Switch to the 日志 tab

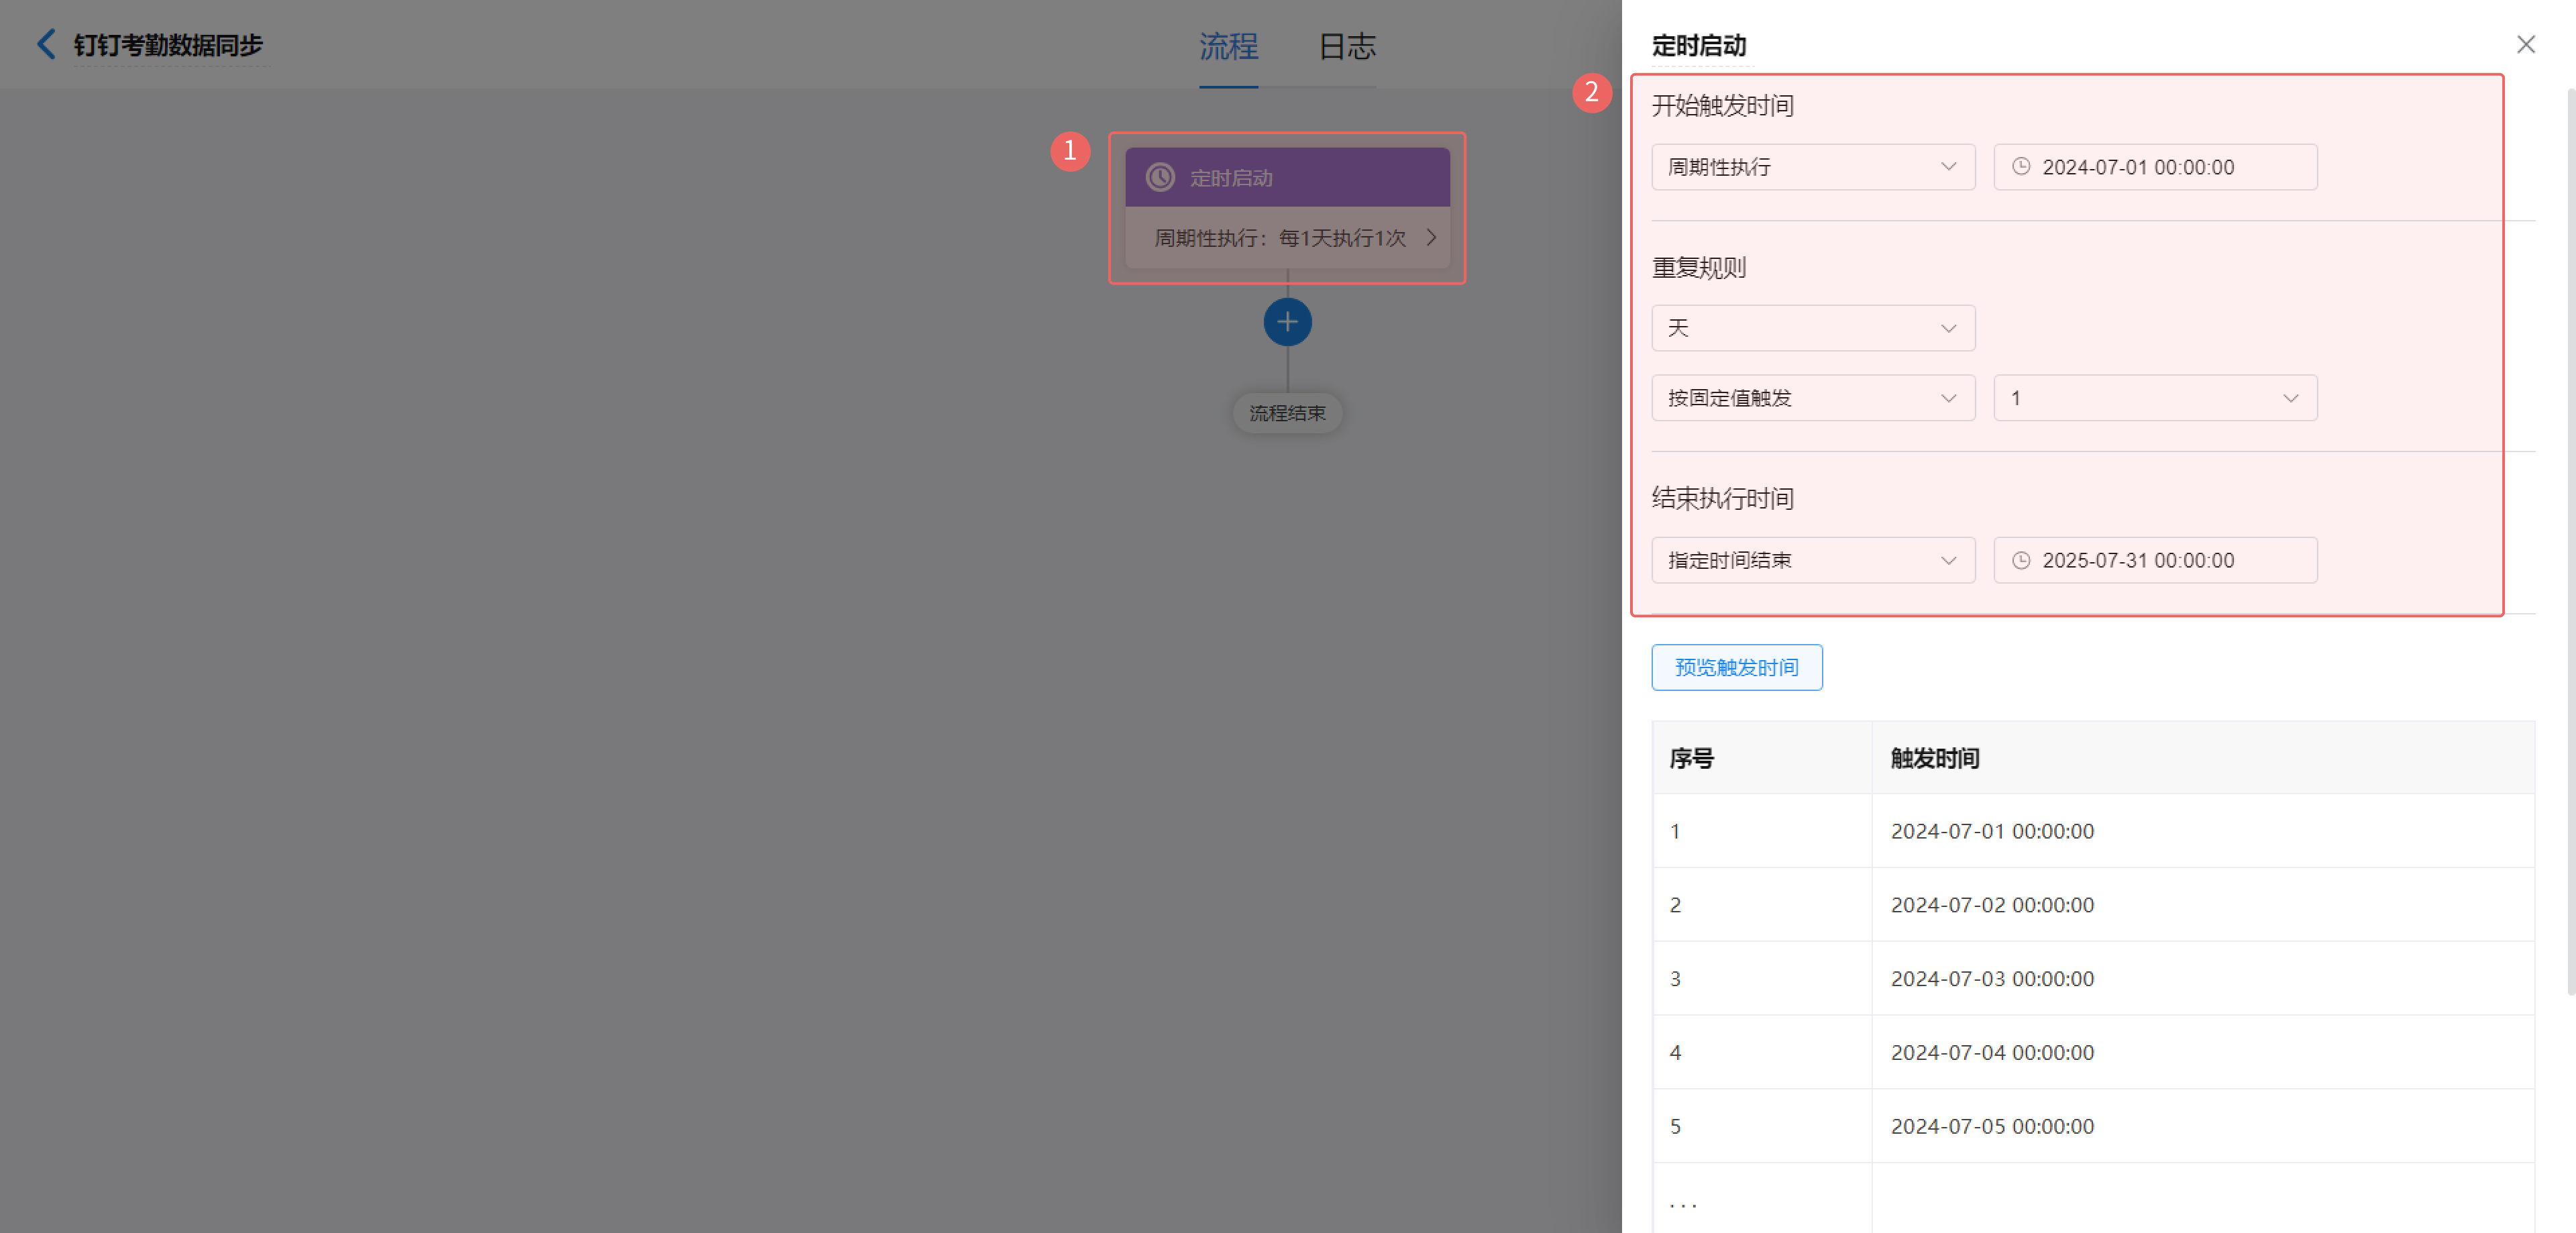coord(1347,46)
